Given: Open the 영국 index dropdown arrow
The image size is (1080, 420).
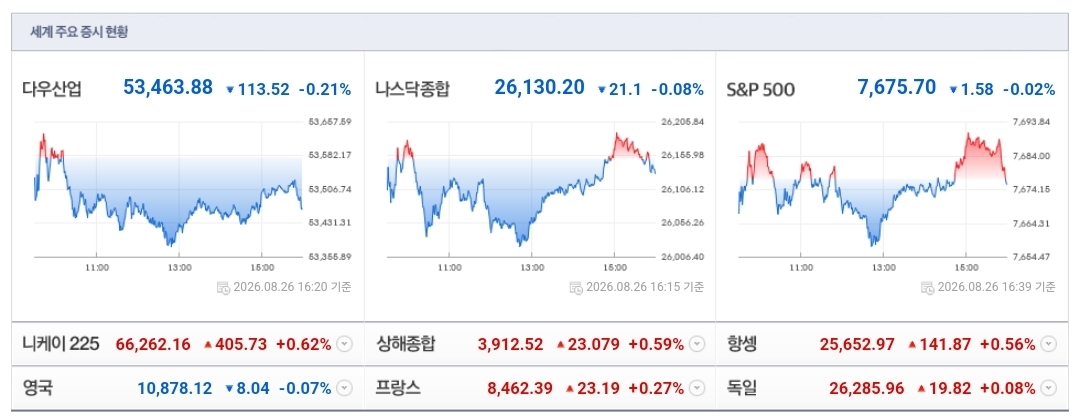Looking at the screenshot, I should pyautogui.click(x=345, y=388).
